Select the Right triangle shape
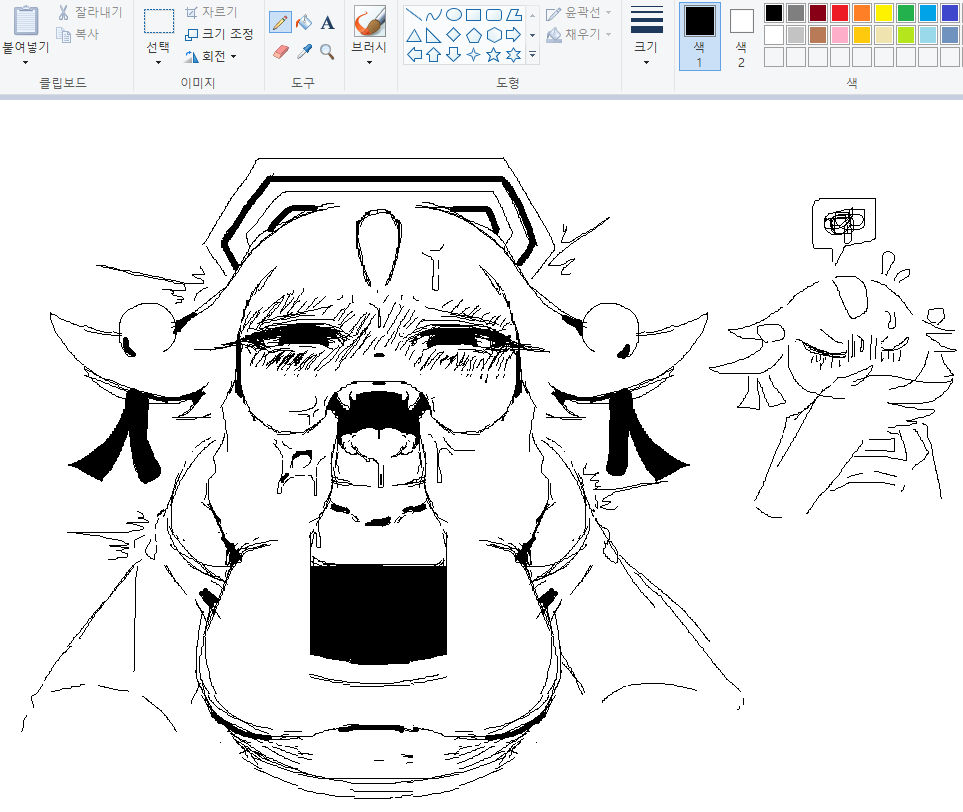 (x=434, y=35)
